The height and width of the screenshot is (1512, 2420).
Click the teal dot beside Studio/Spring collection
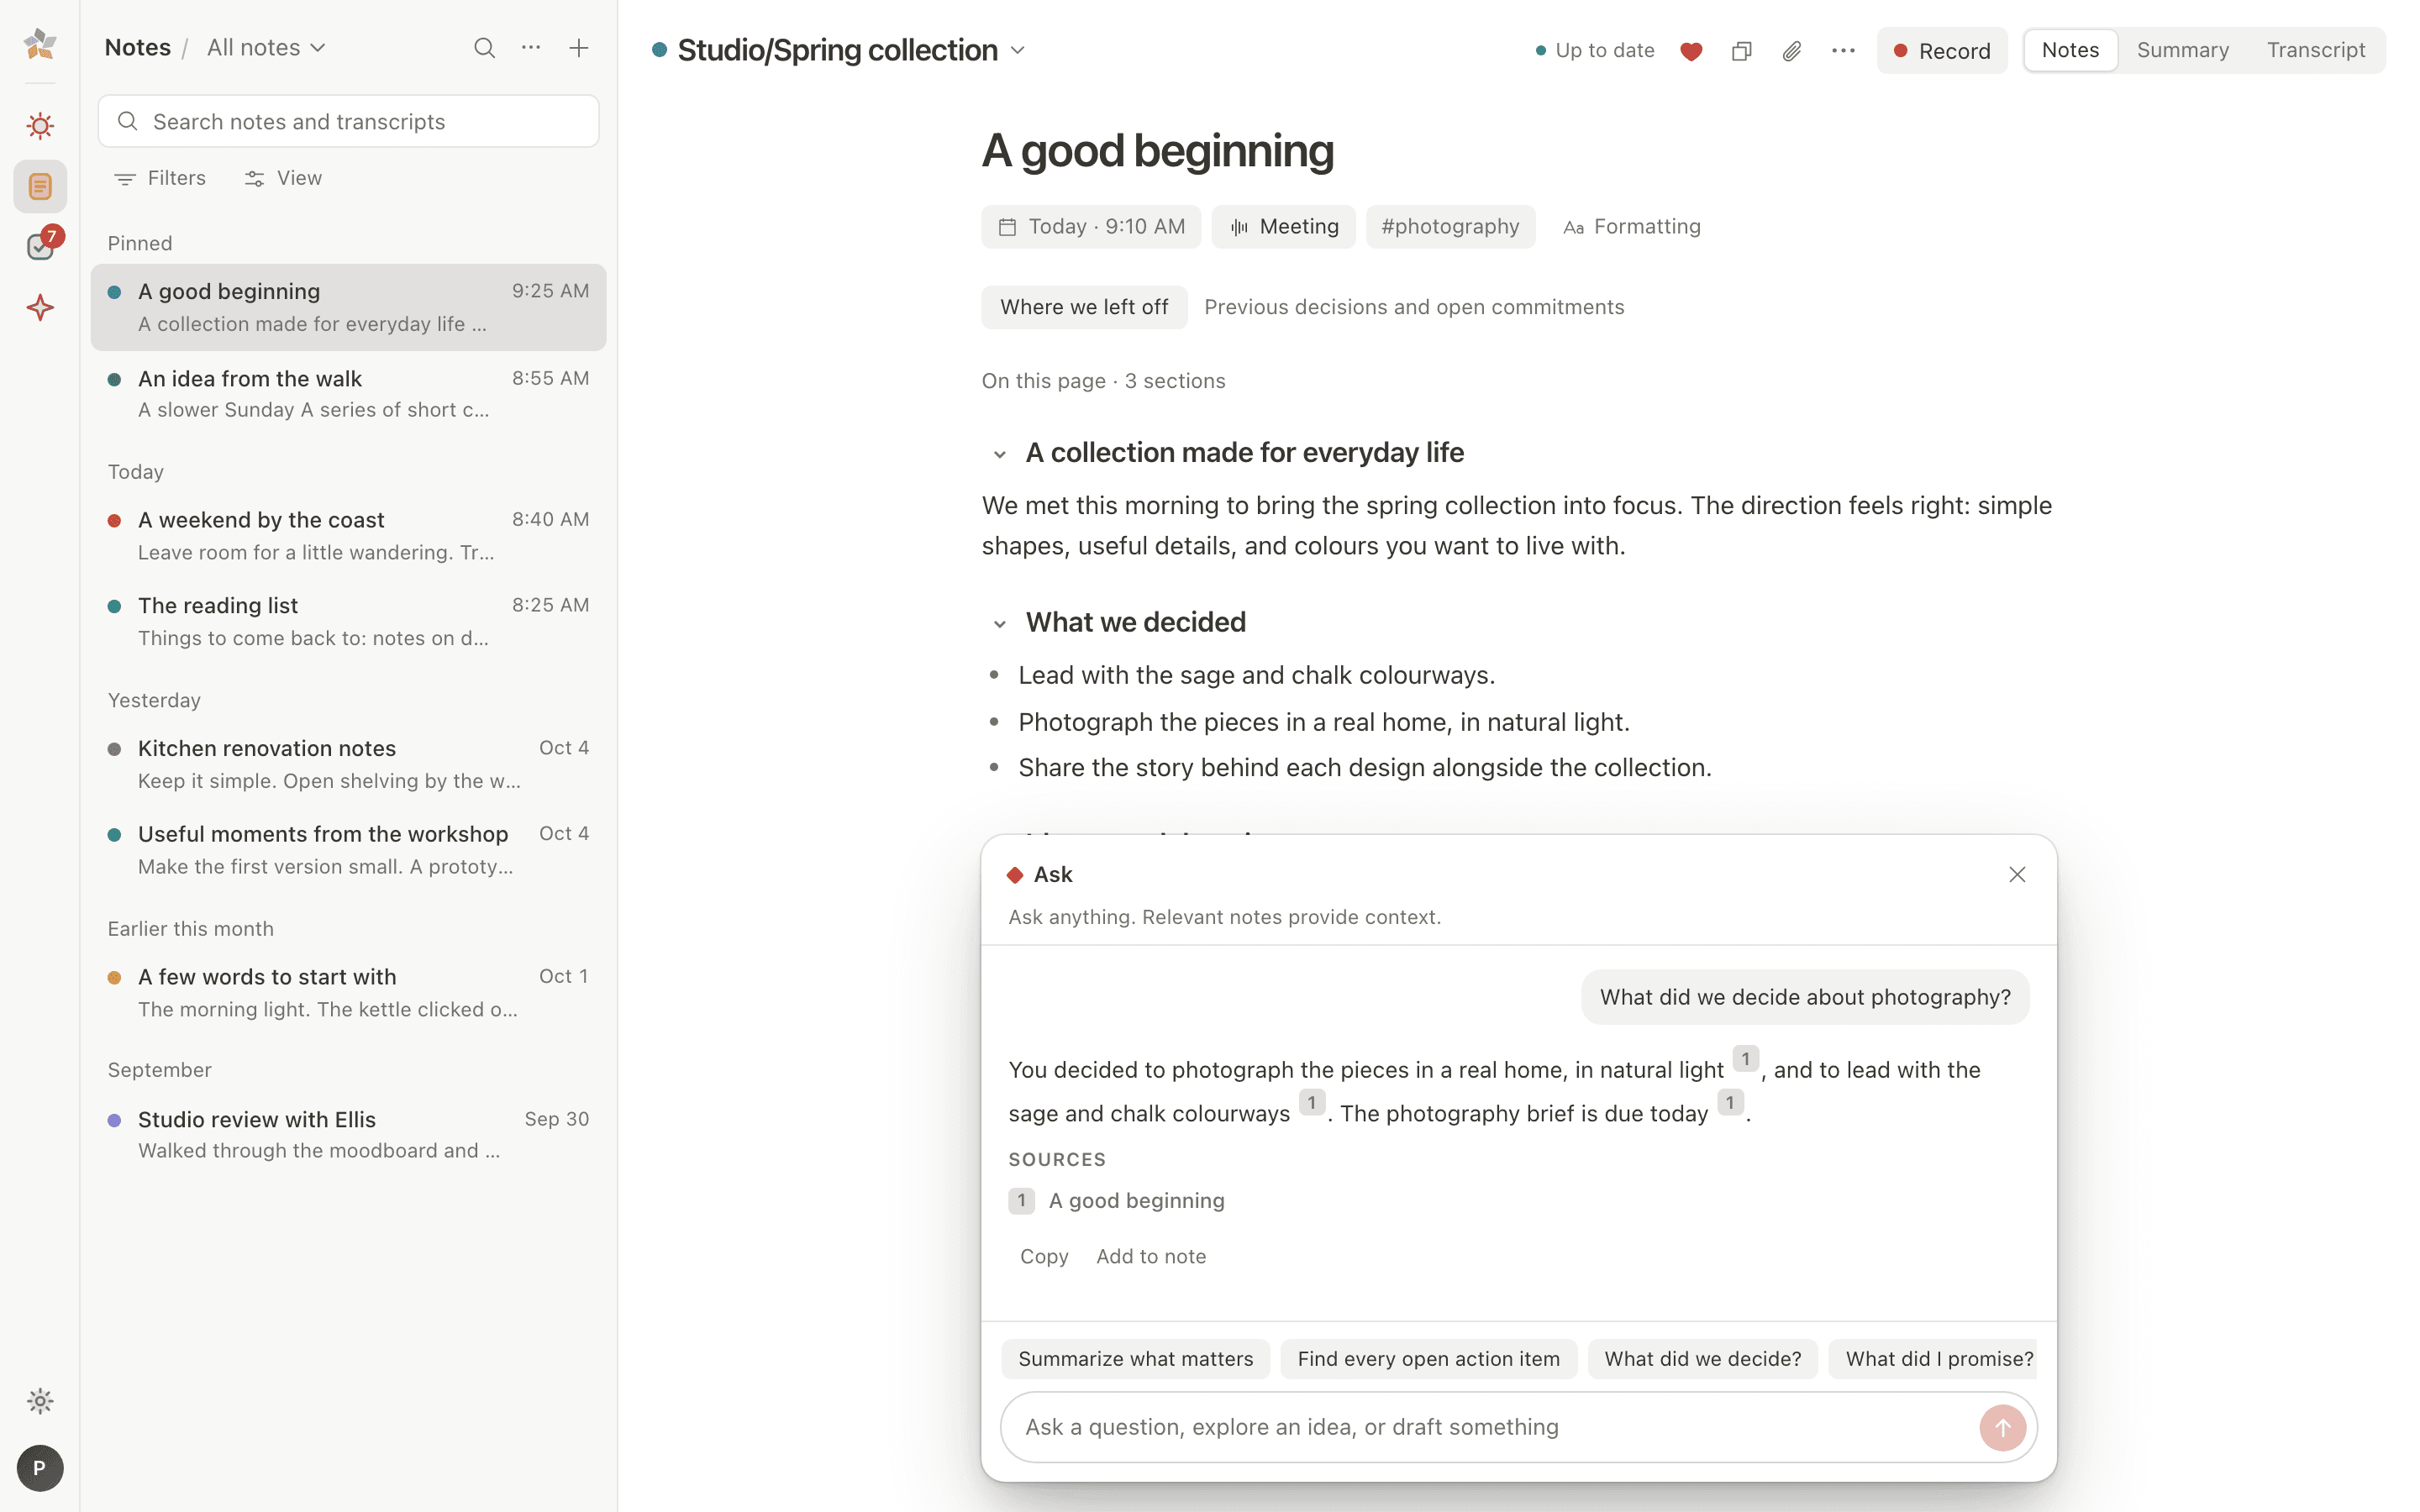point(659,50)
